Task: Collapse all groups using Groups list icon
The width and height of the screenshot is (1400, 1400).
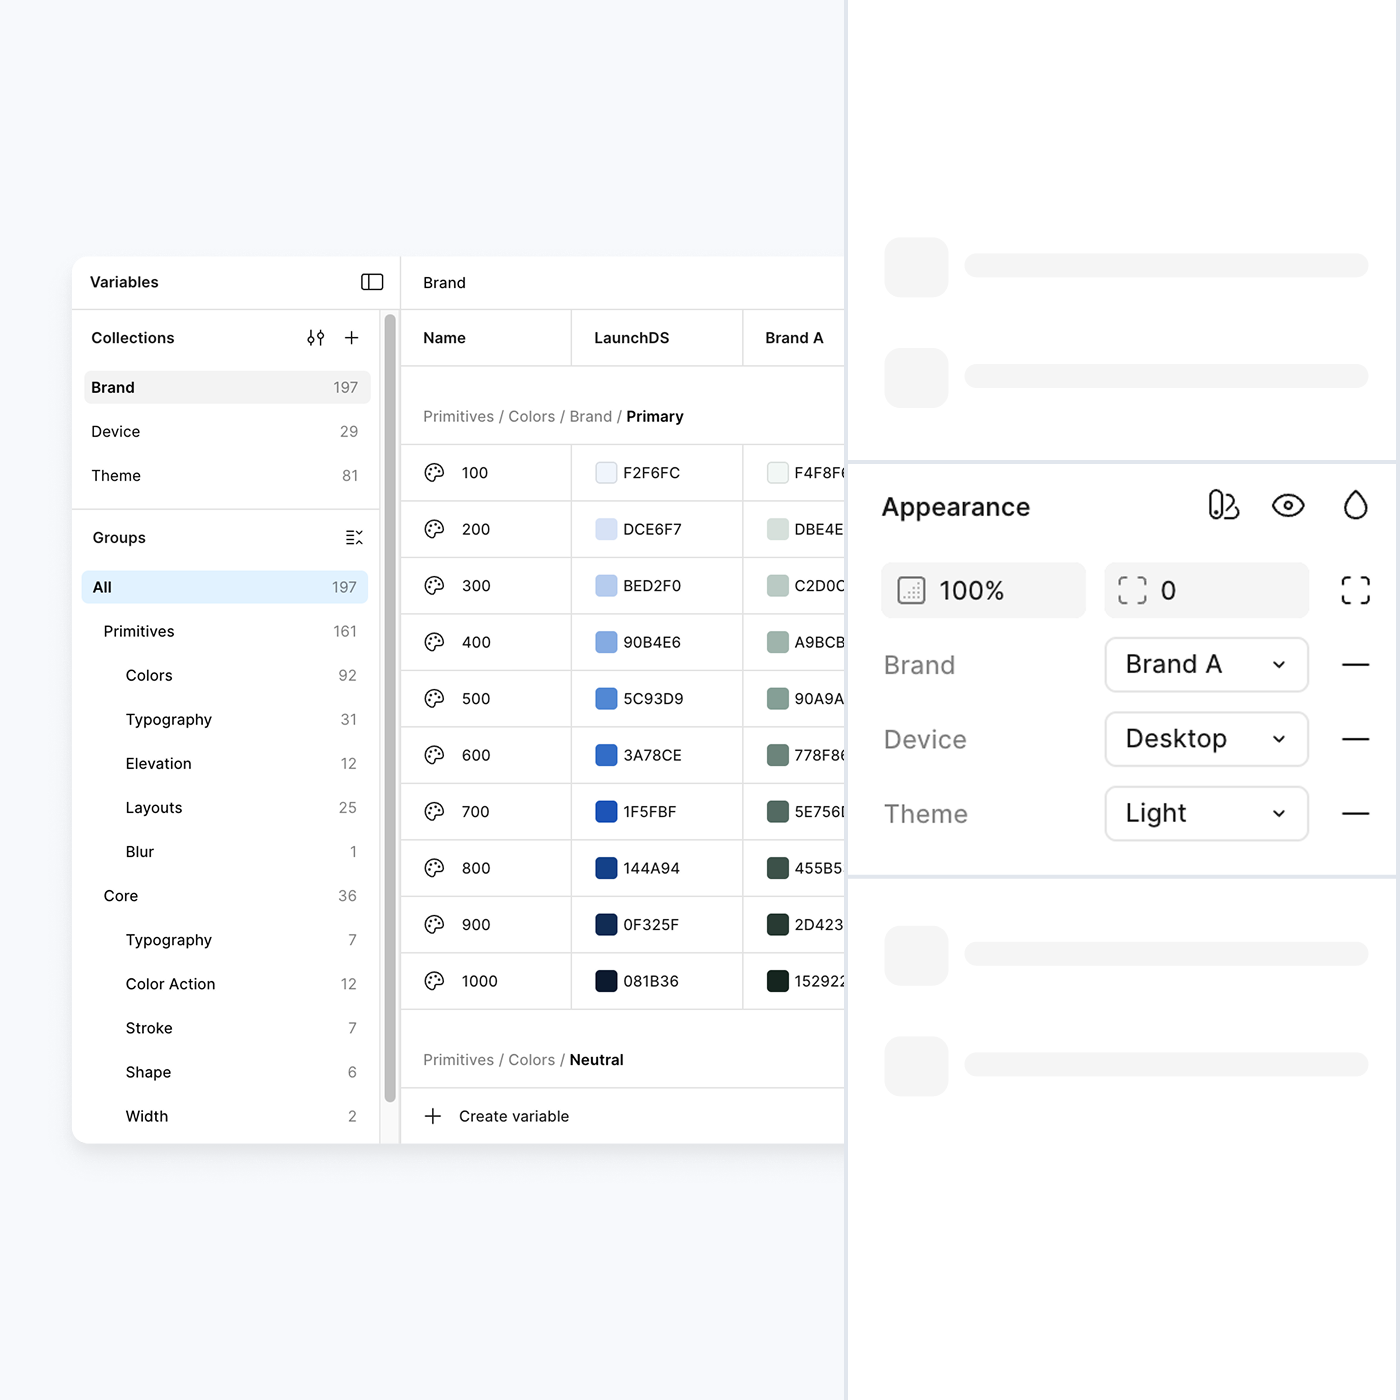Action: (x=354, y=538)
